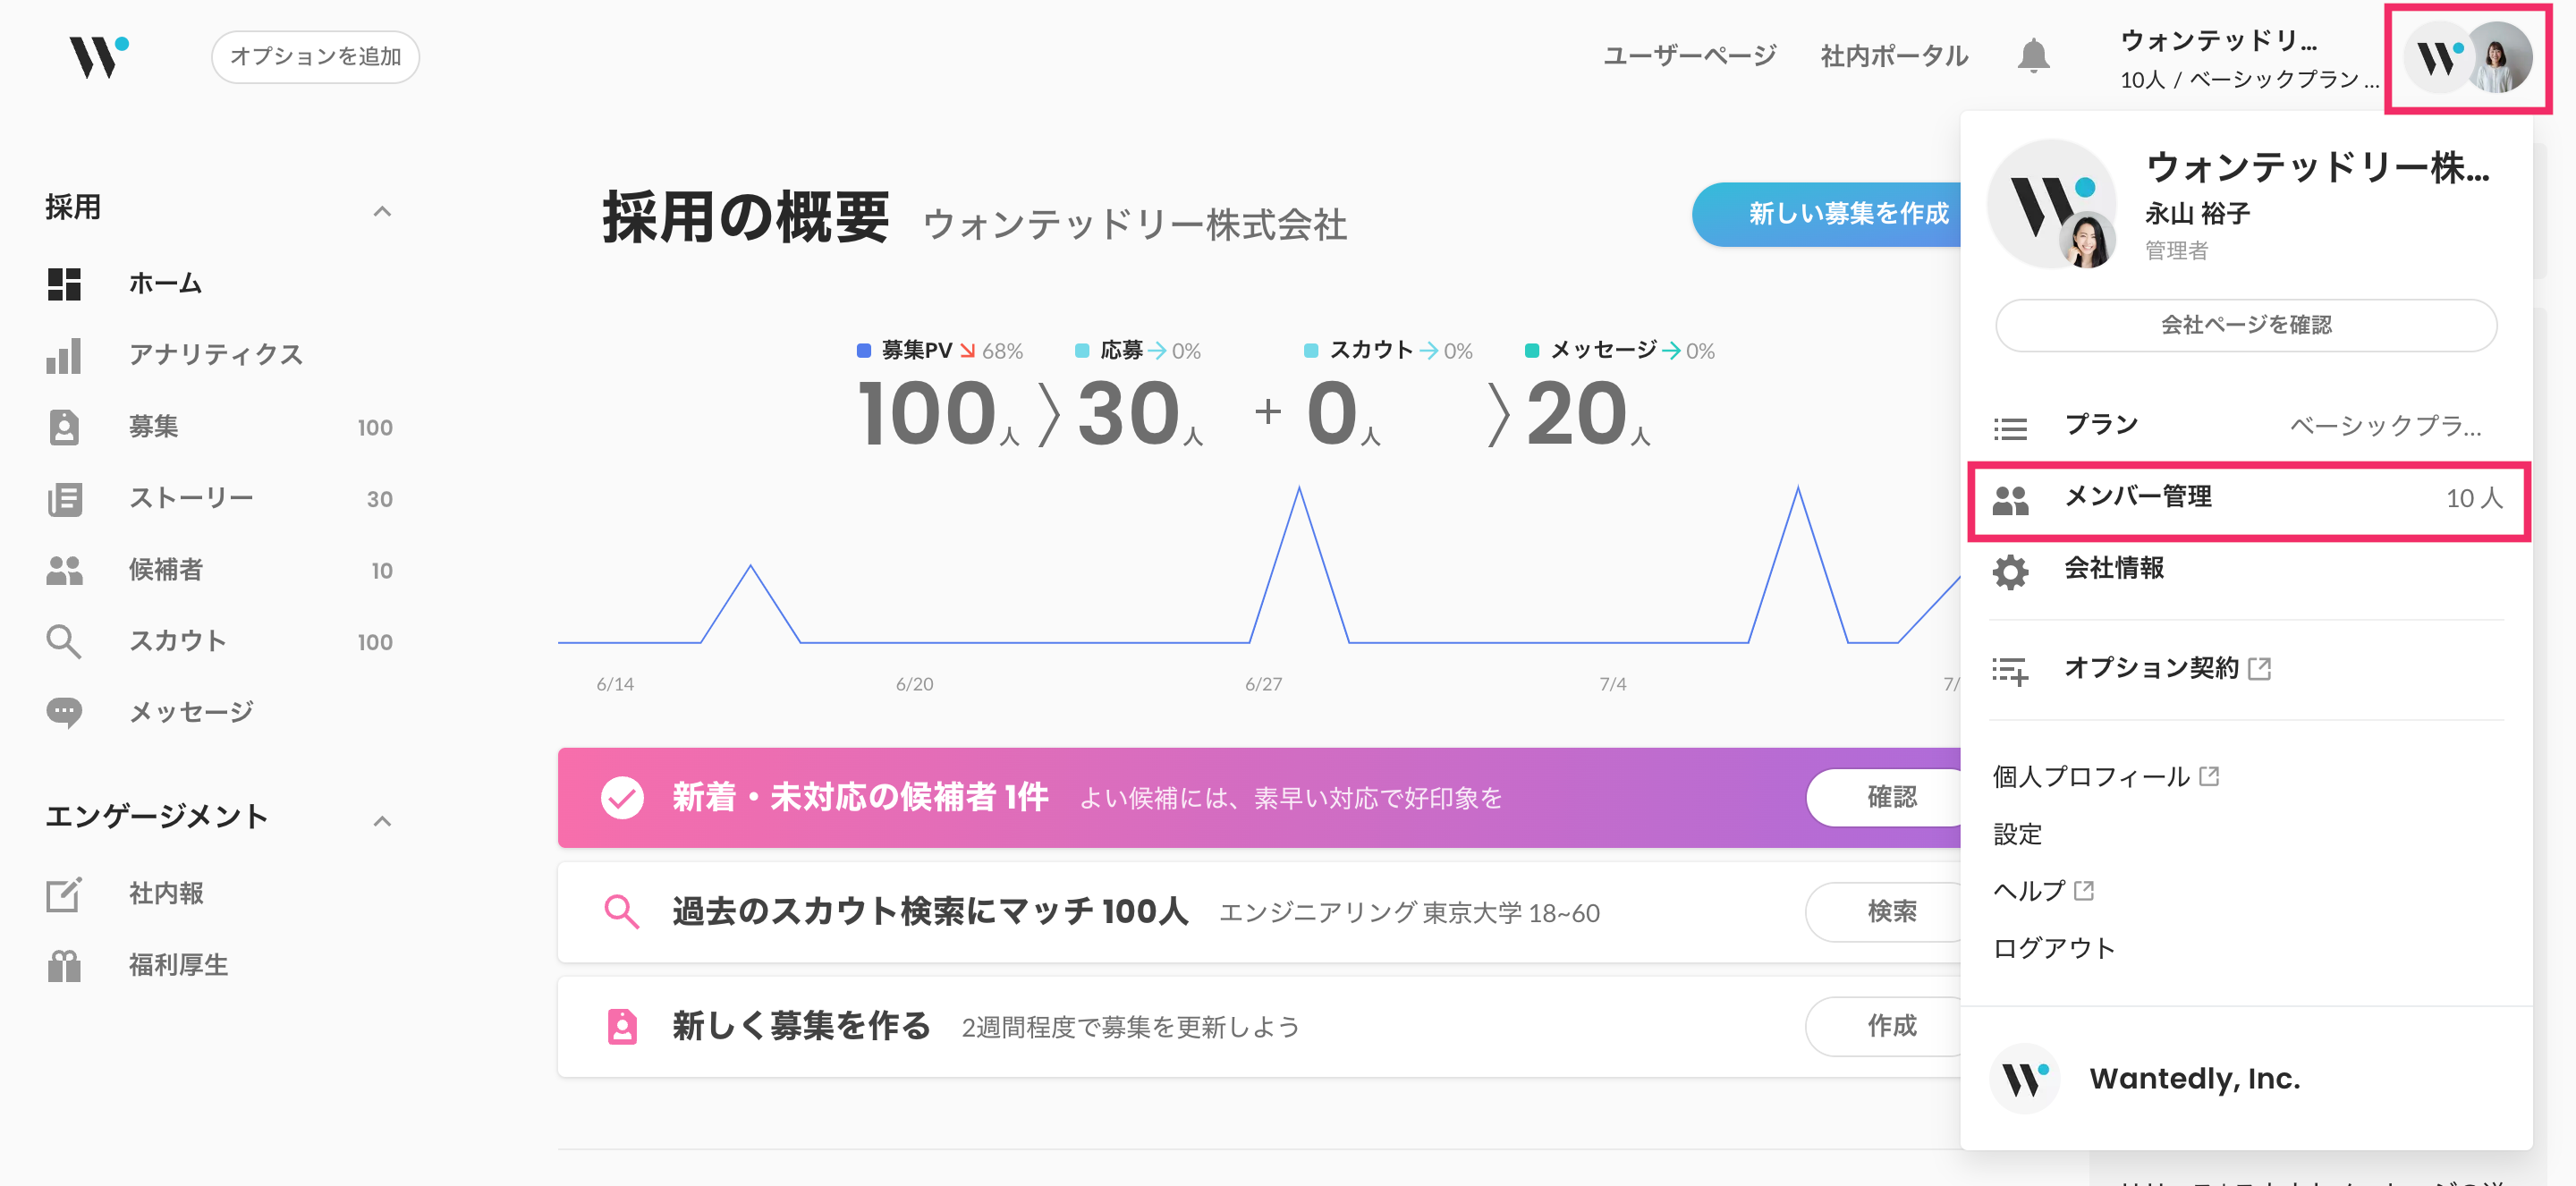The width and height of the screenshot is (2576, 1186).
Task: Click the 会社情報 gear icon
Action: [2009, 571]
